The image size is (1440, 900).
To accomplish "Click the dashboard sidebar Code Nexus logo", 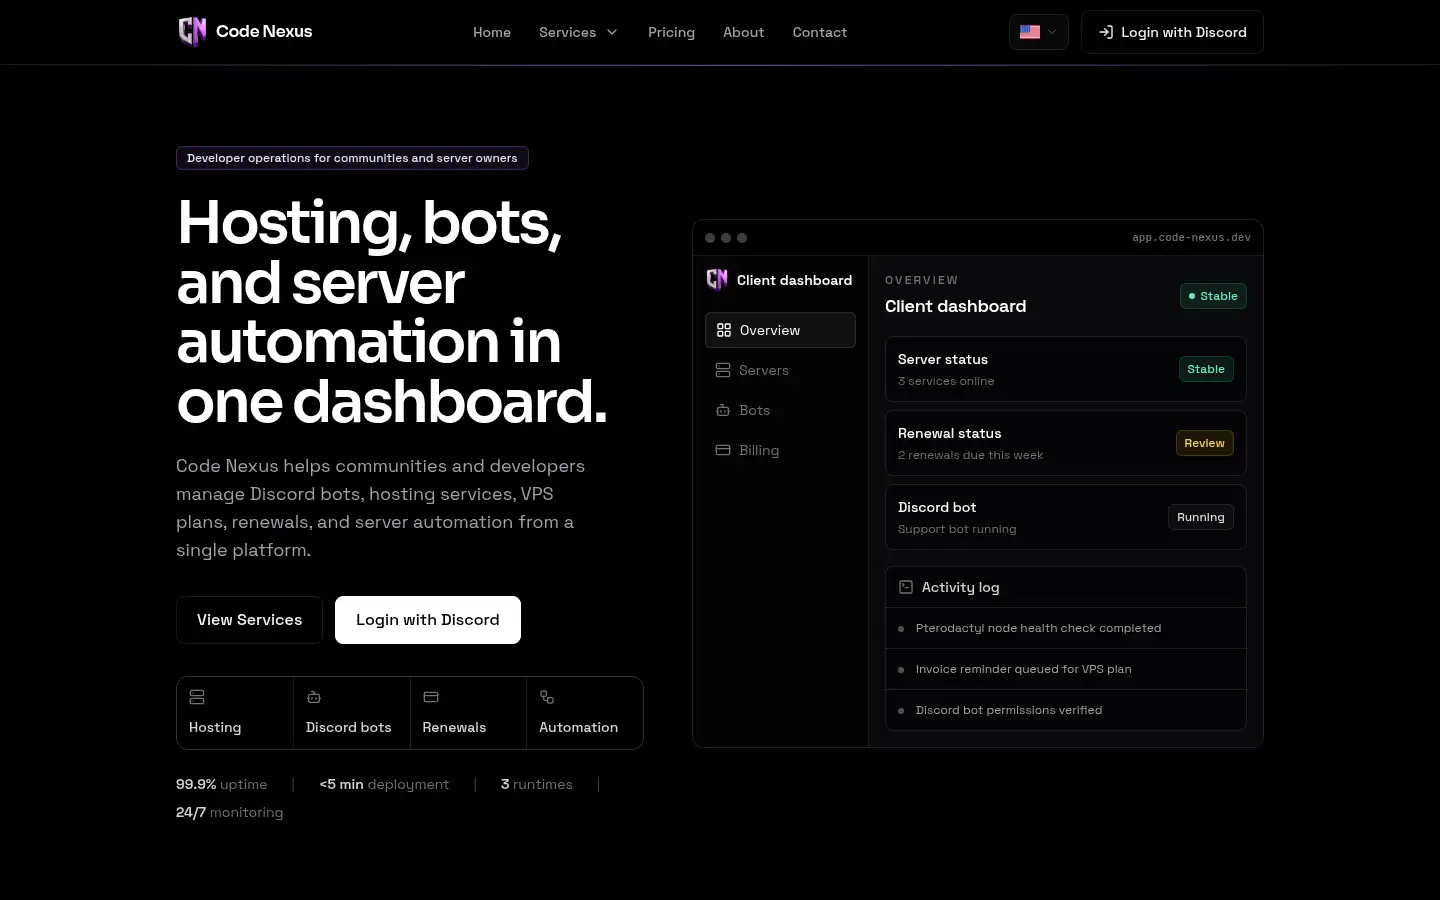I will [x=717, y=280].
